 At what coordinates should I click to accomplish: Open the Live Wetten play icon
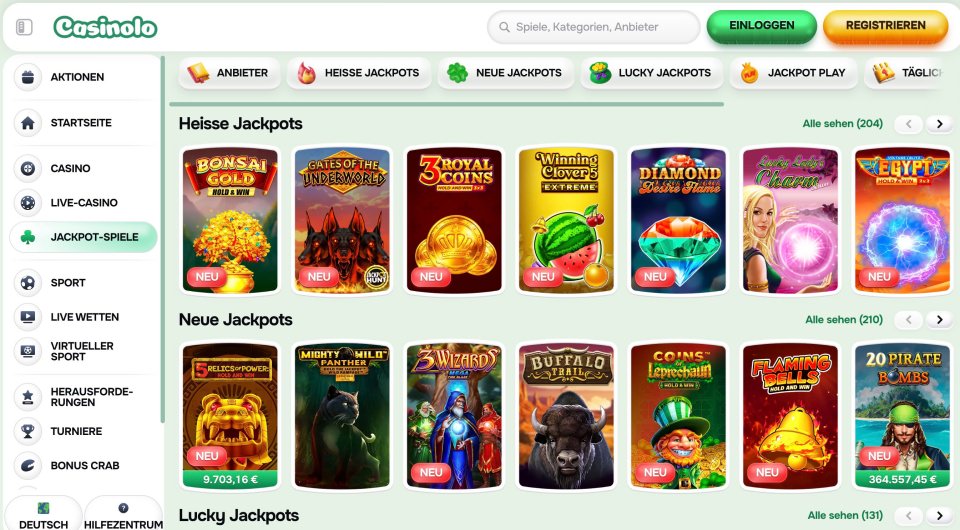tap(28, 317)
